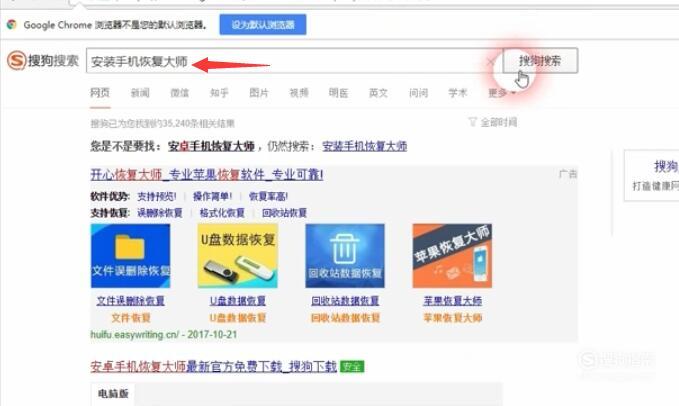Click the 广告 ad label
This screenshot has height=406, width=679.
coord(568,174)
